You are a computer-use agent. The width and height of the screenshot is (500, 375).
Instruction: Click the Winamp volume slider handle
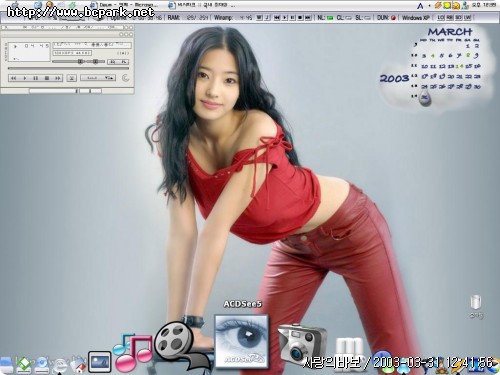(x=80, y=62)
